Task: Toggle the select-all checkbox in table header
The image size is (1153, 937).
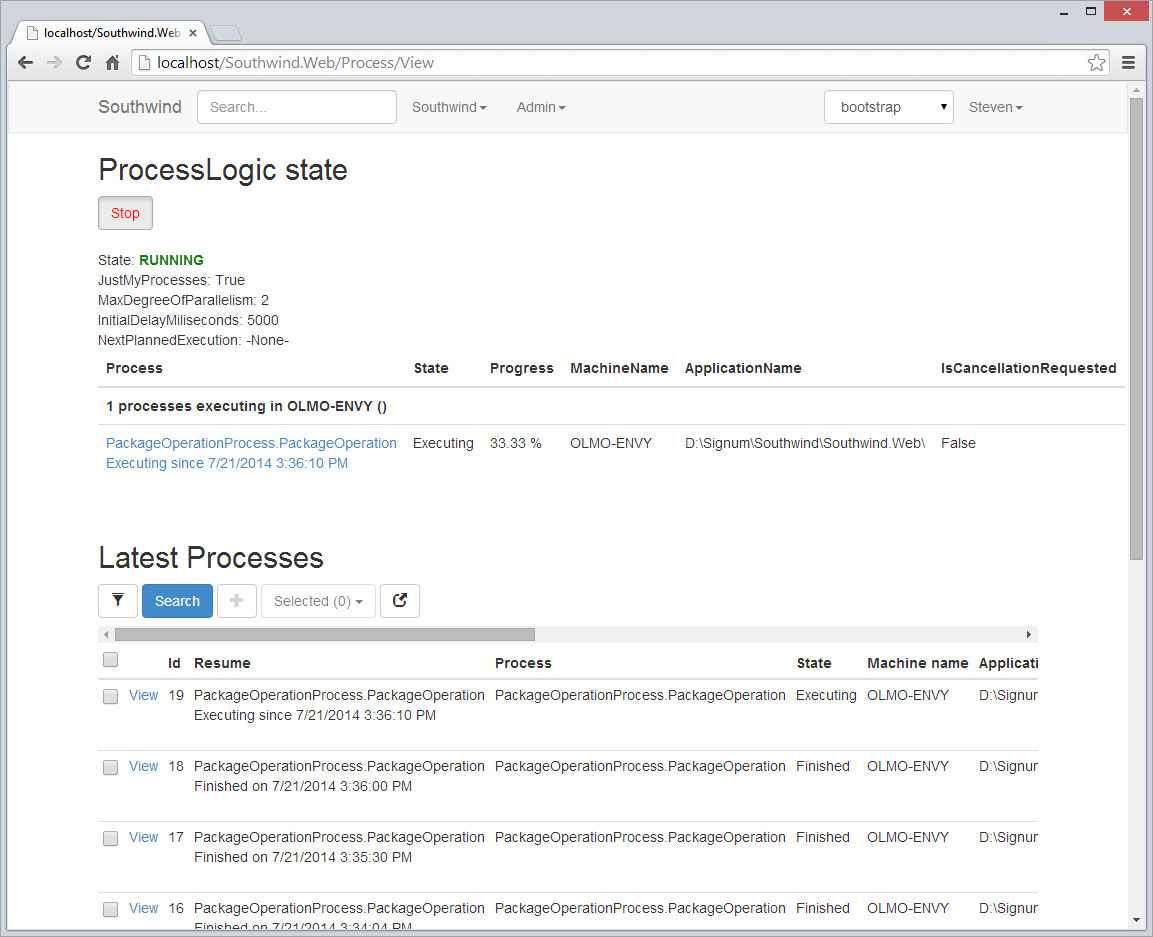Action: 111,660
